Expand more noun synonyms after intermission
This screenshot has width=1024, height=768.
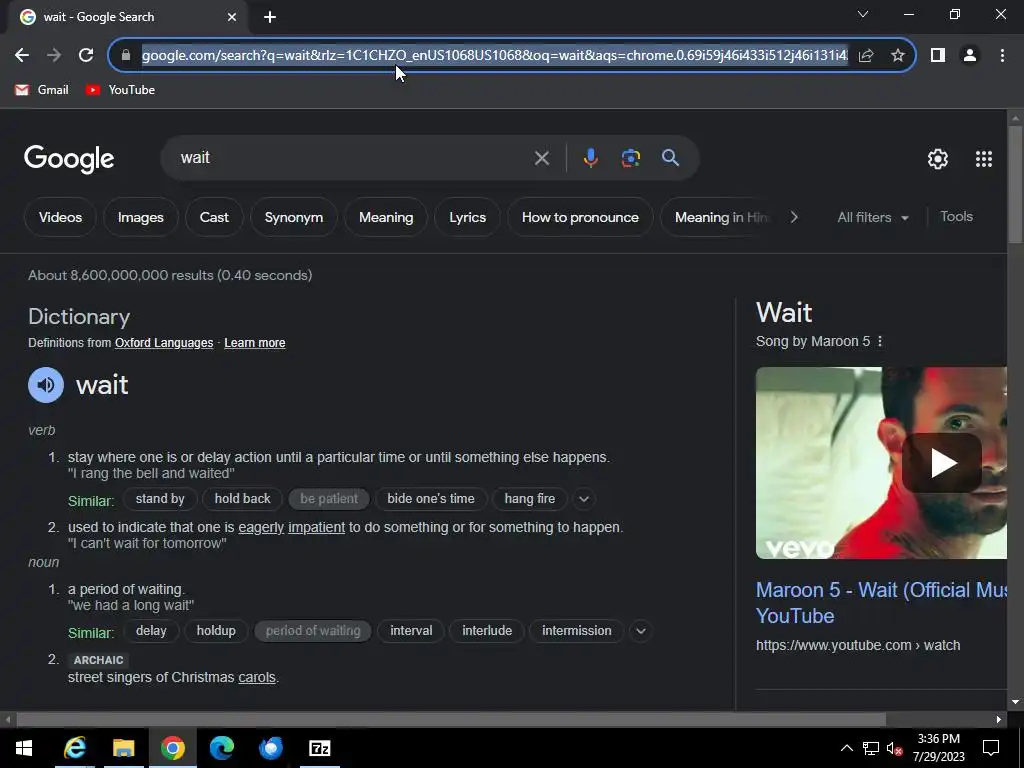(641, 632)
